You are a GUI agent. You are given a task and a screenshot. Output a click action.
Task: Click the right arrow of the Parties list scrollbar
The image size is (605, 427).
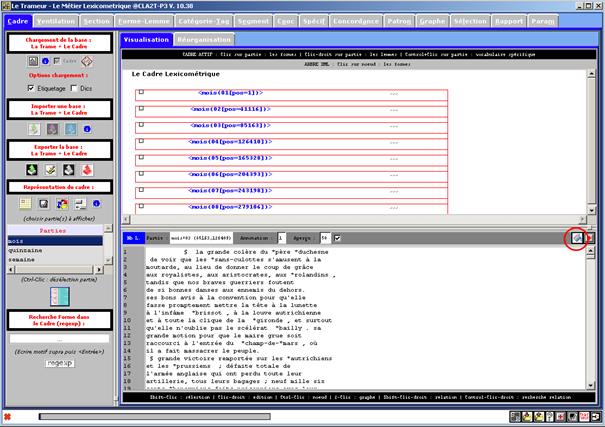pyautogui.click(x=99, y=270)
